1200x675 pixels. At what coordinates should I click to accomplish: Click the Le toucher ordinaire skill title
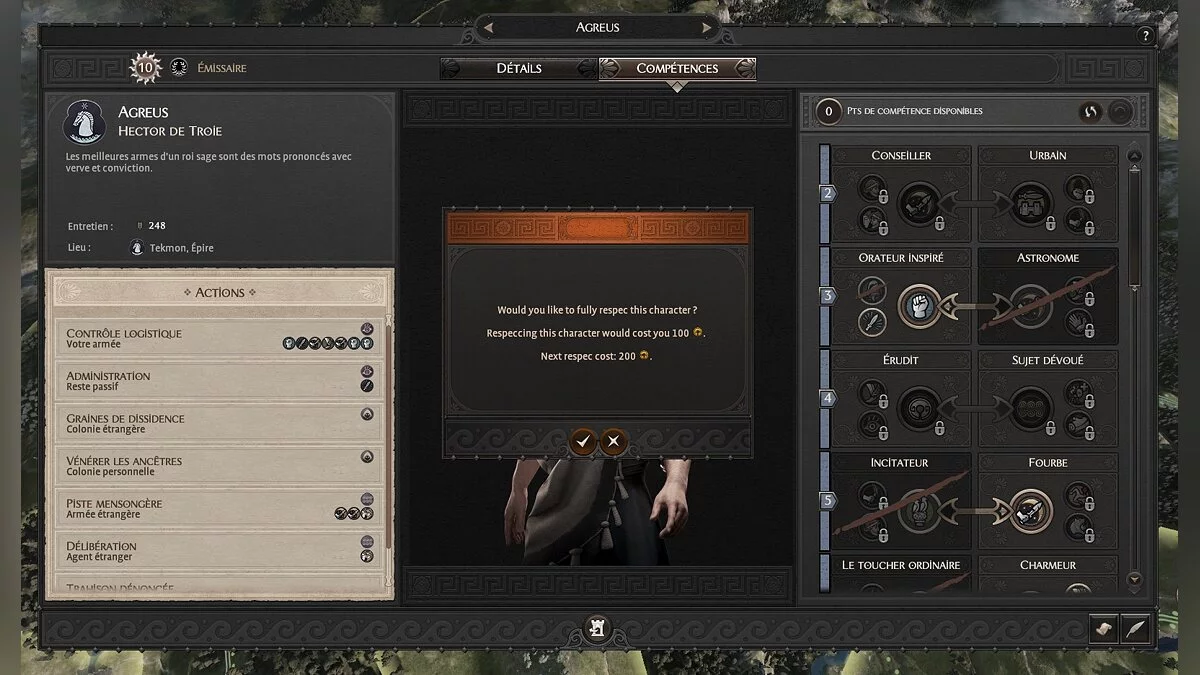click(901, 565)
